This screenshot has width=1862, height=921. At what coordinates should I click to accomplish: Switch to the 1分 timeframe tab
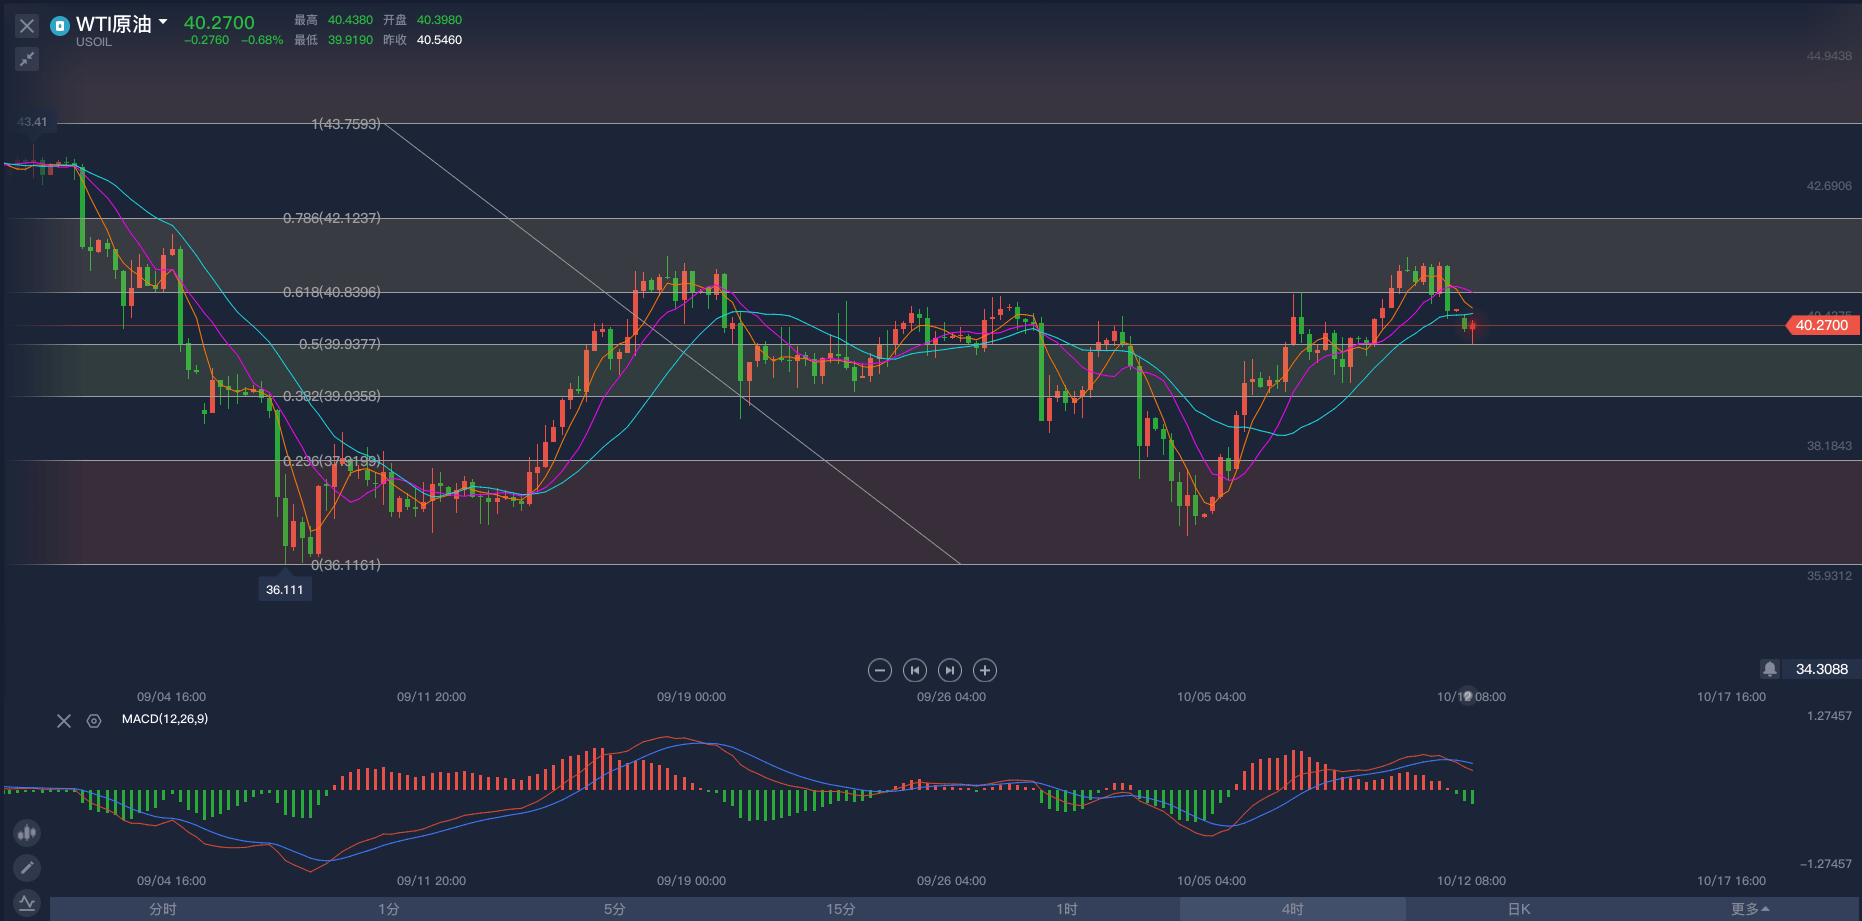coord(389,909)
